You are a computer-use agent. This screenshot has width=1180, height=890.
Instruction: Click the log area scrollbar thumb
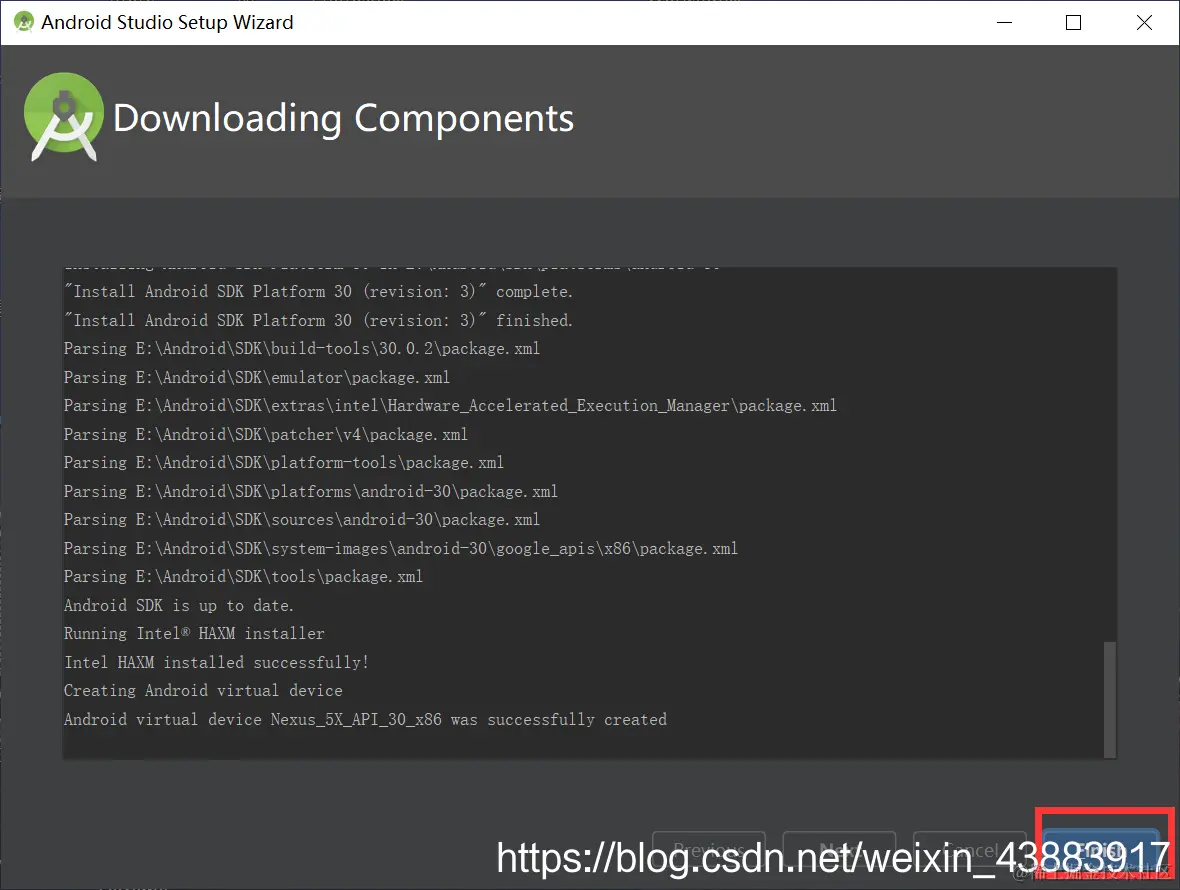pyautogui.click(x=1109, y=700)
